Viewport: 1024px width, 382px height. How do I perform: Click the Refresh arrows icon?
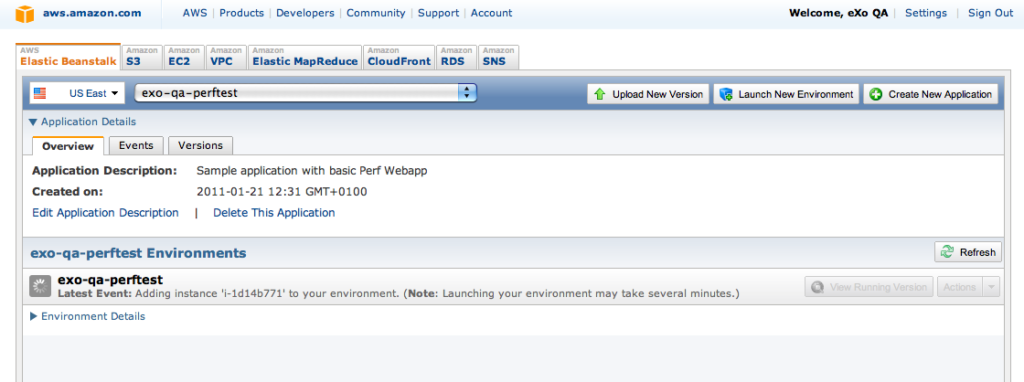coord(946,252)
